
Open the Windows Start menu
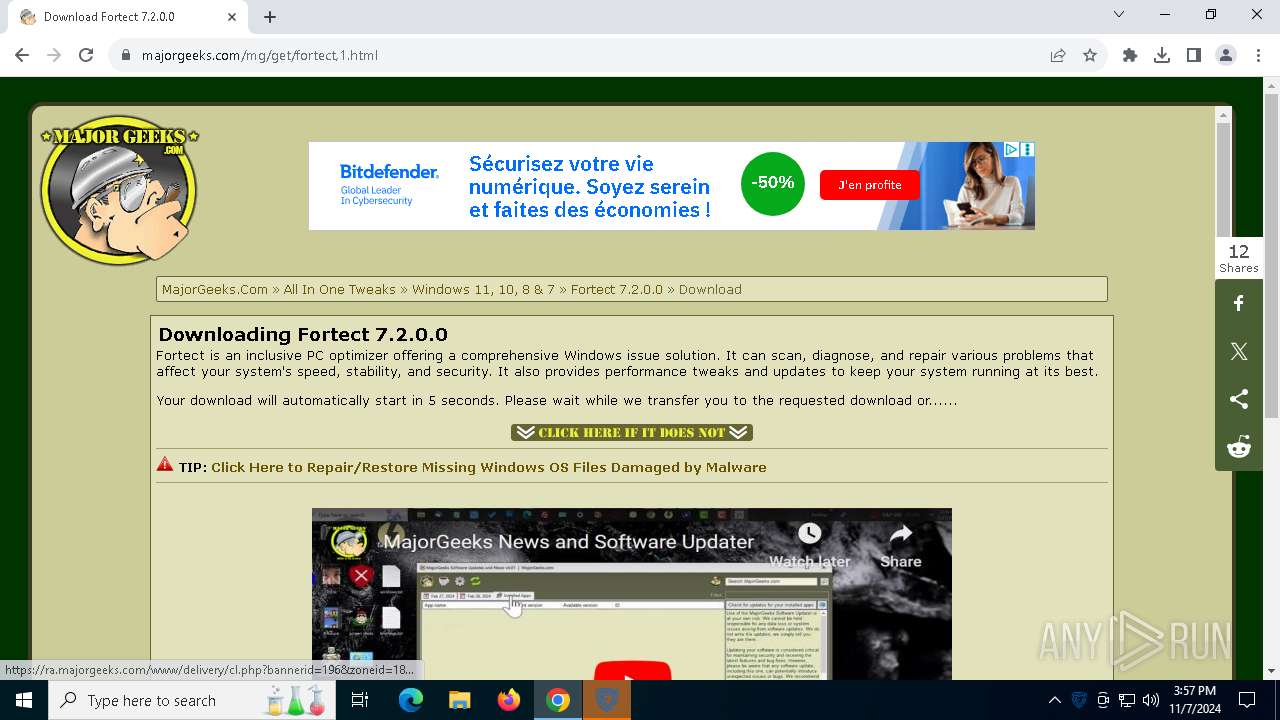pos(24,700)
